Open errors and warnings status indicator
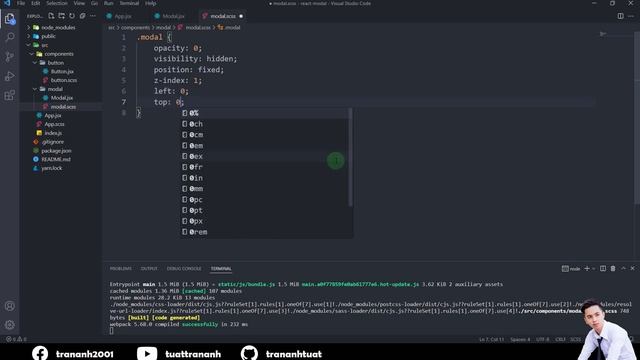640x360 pixels. [x=16, y=339]
